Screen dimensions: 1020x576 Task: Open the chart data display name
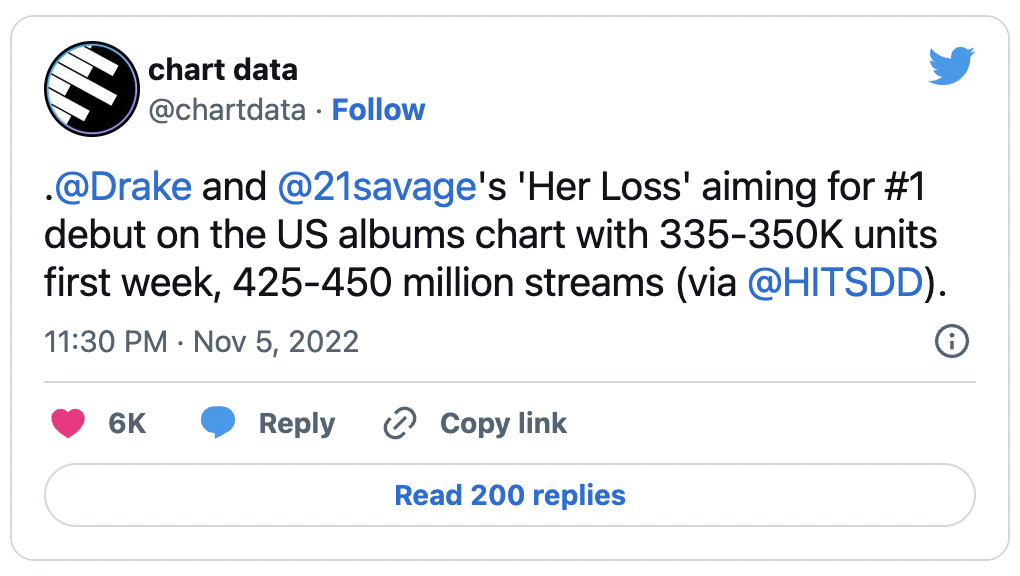pos(223,70)
